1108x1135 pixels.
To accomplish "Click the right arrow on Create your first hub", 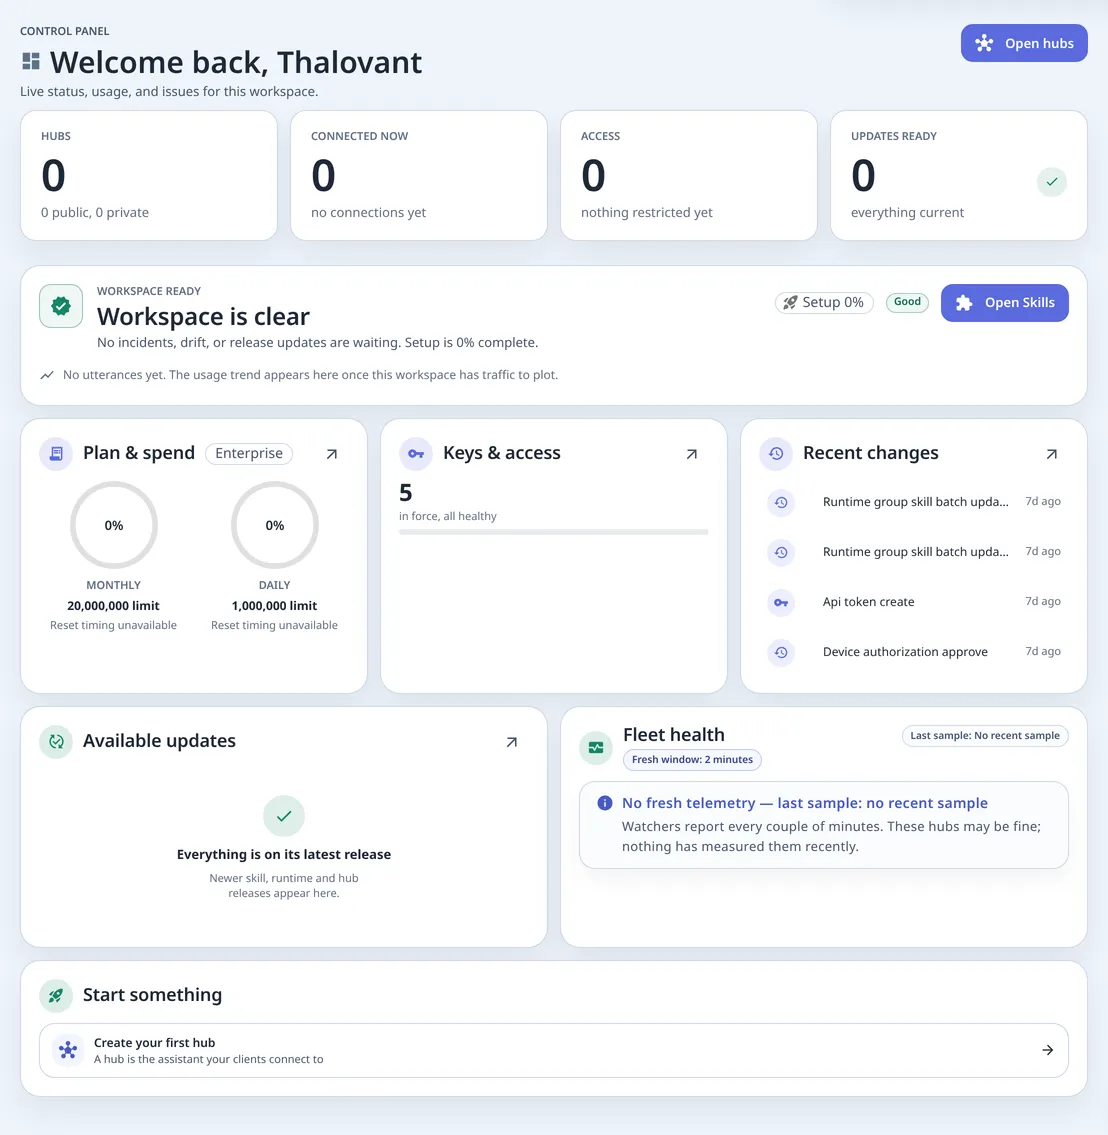I will (1047, 1050).
